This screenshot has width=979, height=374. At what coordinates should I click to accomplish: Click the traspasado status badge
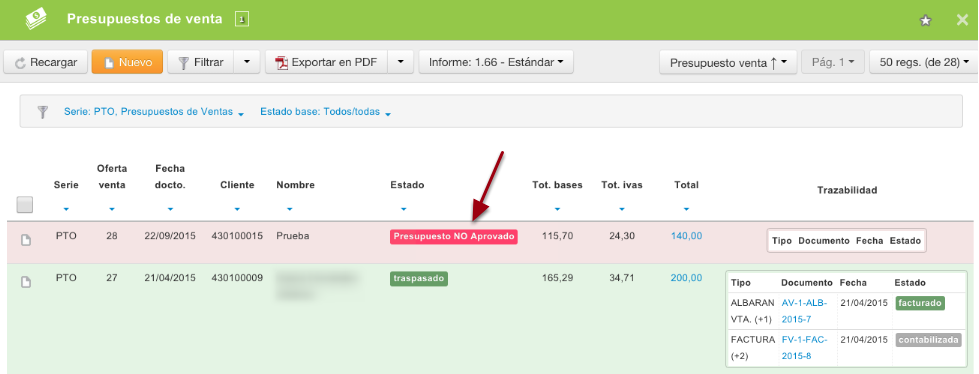coord(419,278)
